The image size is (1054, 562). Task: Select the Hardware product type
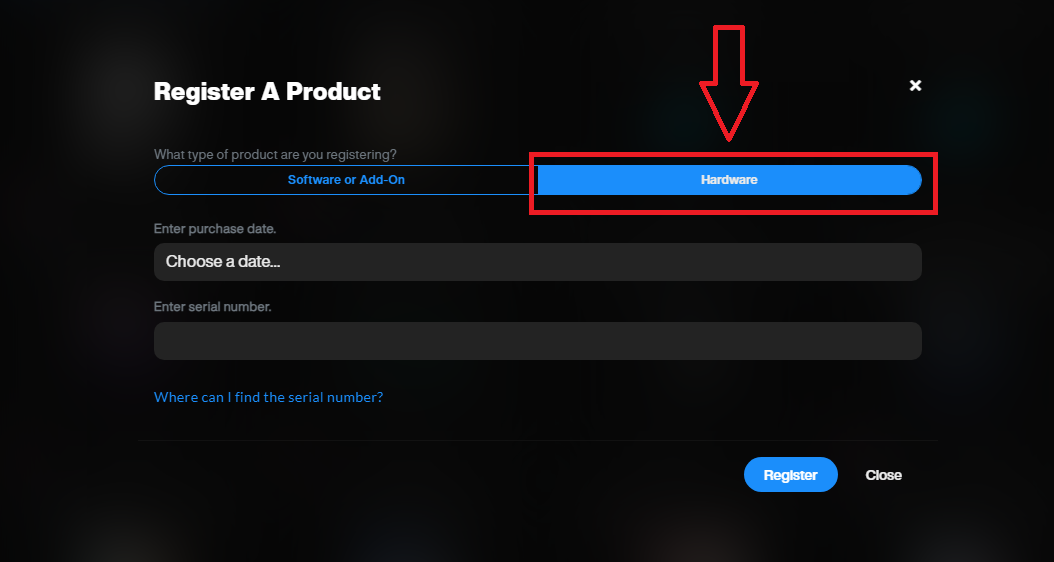pos(729,180)
